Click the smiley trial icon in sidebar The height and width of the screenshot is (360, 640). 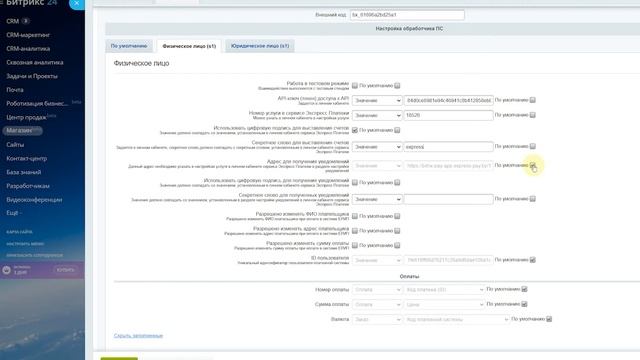click(x=7, y=270)
